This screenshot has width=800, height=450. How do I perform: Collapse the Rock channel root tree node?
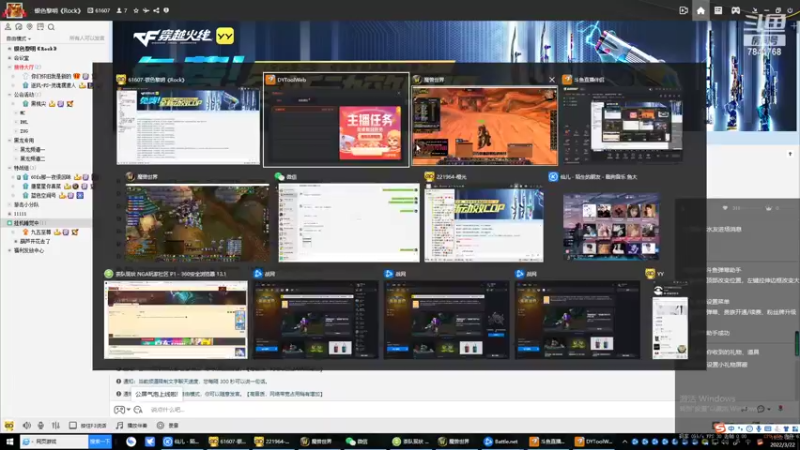[9, 49]
